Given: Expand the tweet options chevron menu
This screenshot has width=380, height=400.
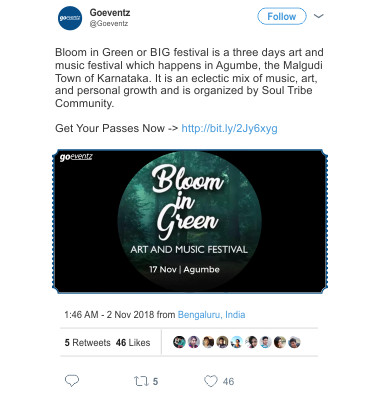Looking at the screenshot, I should pos(319,16).
